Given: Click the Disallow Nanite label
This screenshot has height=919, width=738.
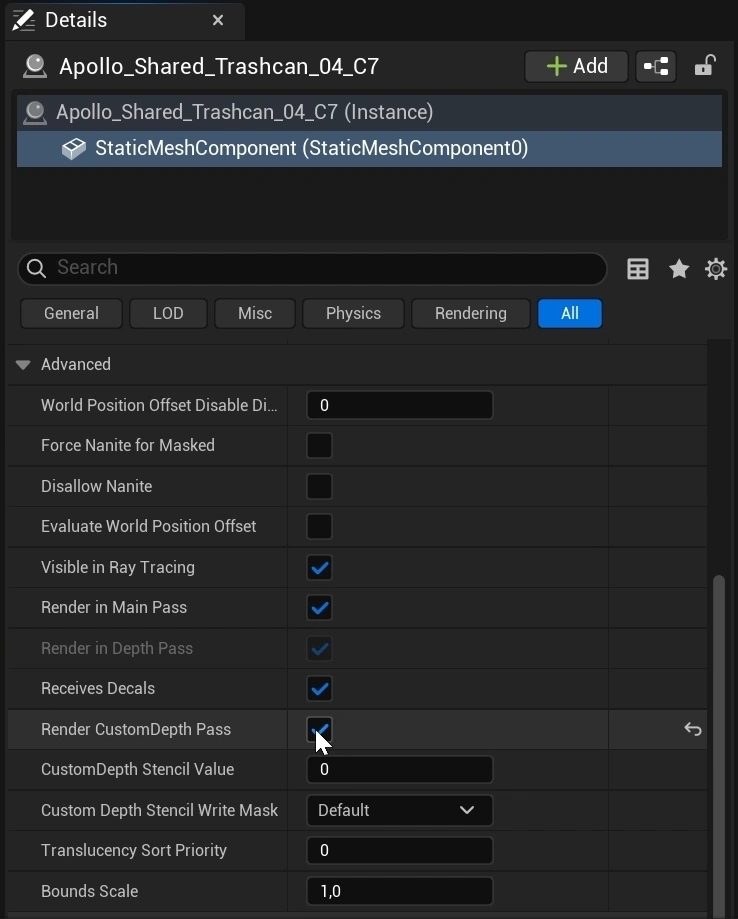Looking at the screenshot, I should pos(97,486).
